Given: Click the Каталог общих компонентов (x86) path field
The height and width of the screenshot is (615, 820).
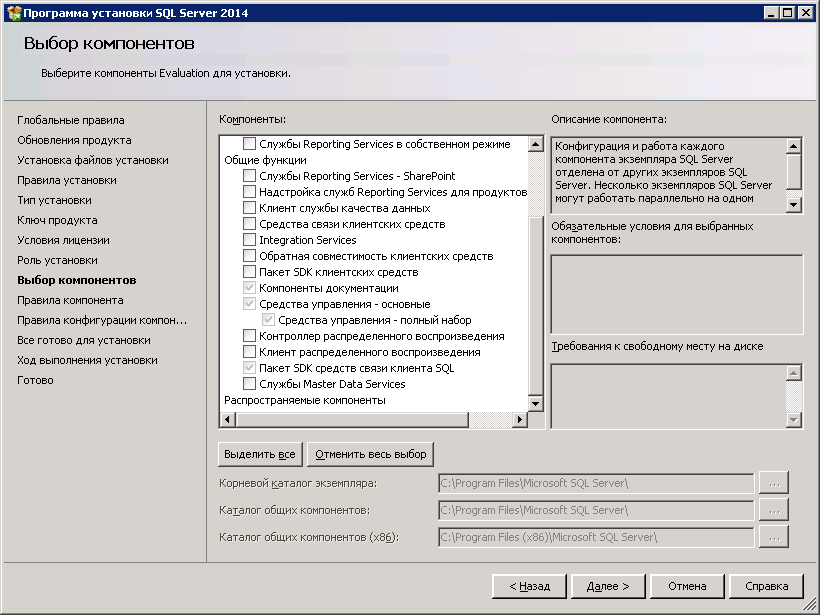Looking at the screenshot, I should pyautogui.click(x=596, y=537).
